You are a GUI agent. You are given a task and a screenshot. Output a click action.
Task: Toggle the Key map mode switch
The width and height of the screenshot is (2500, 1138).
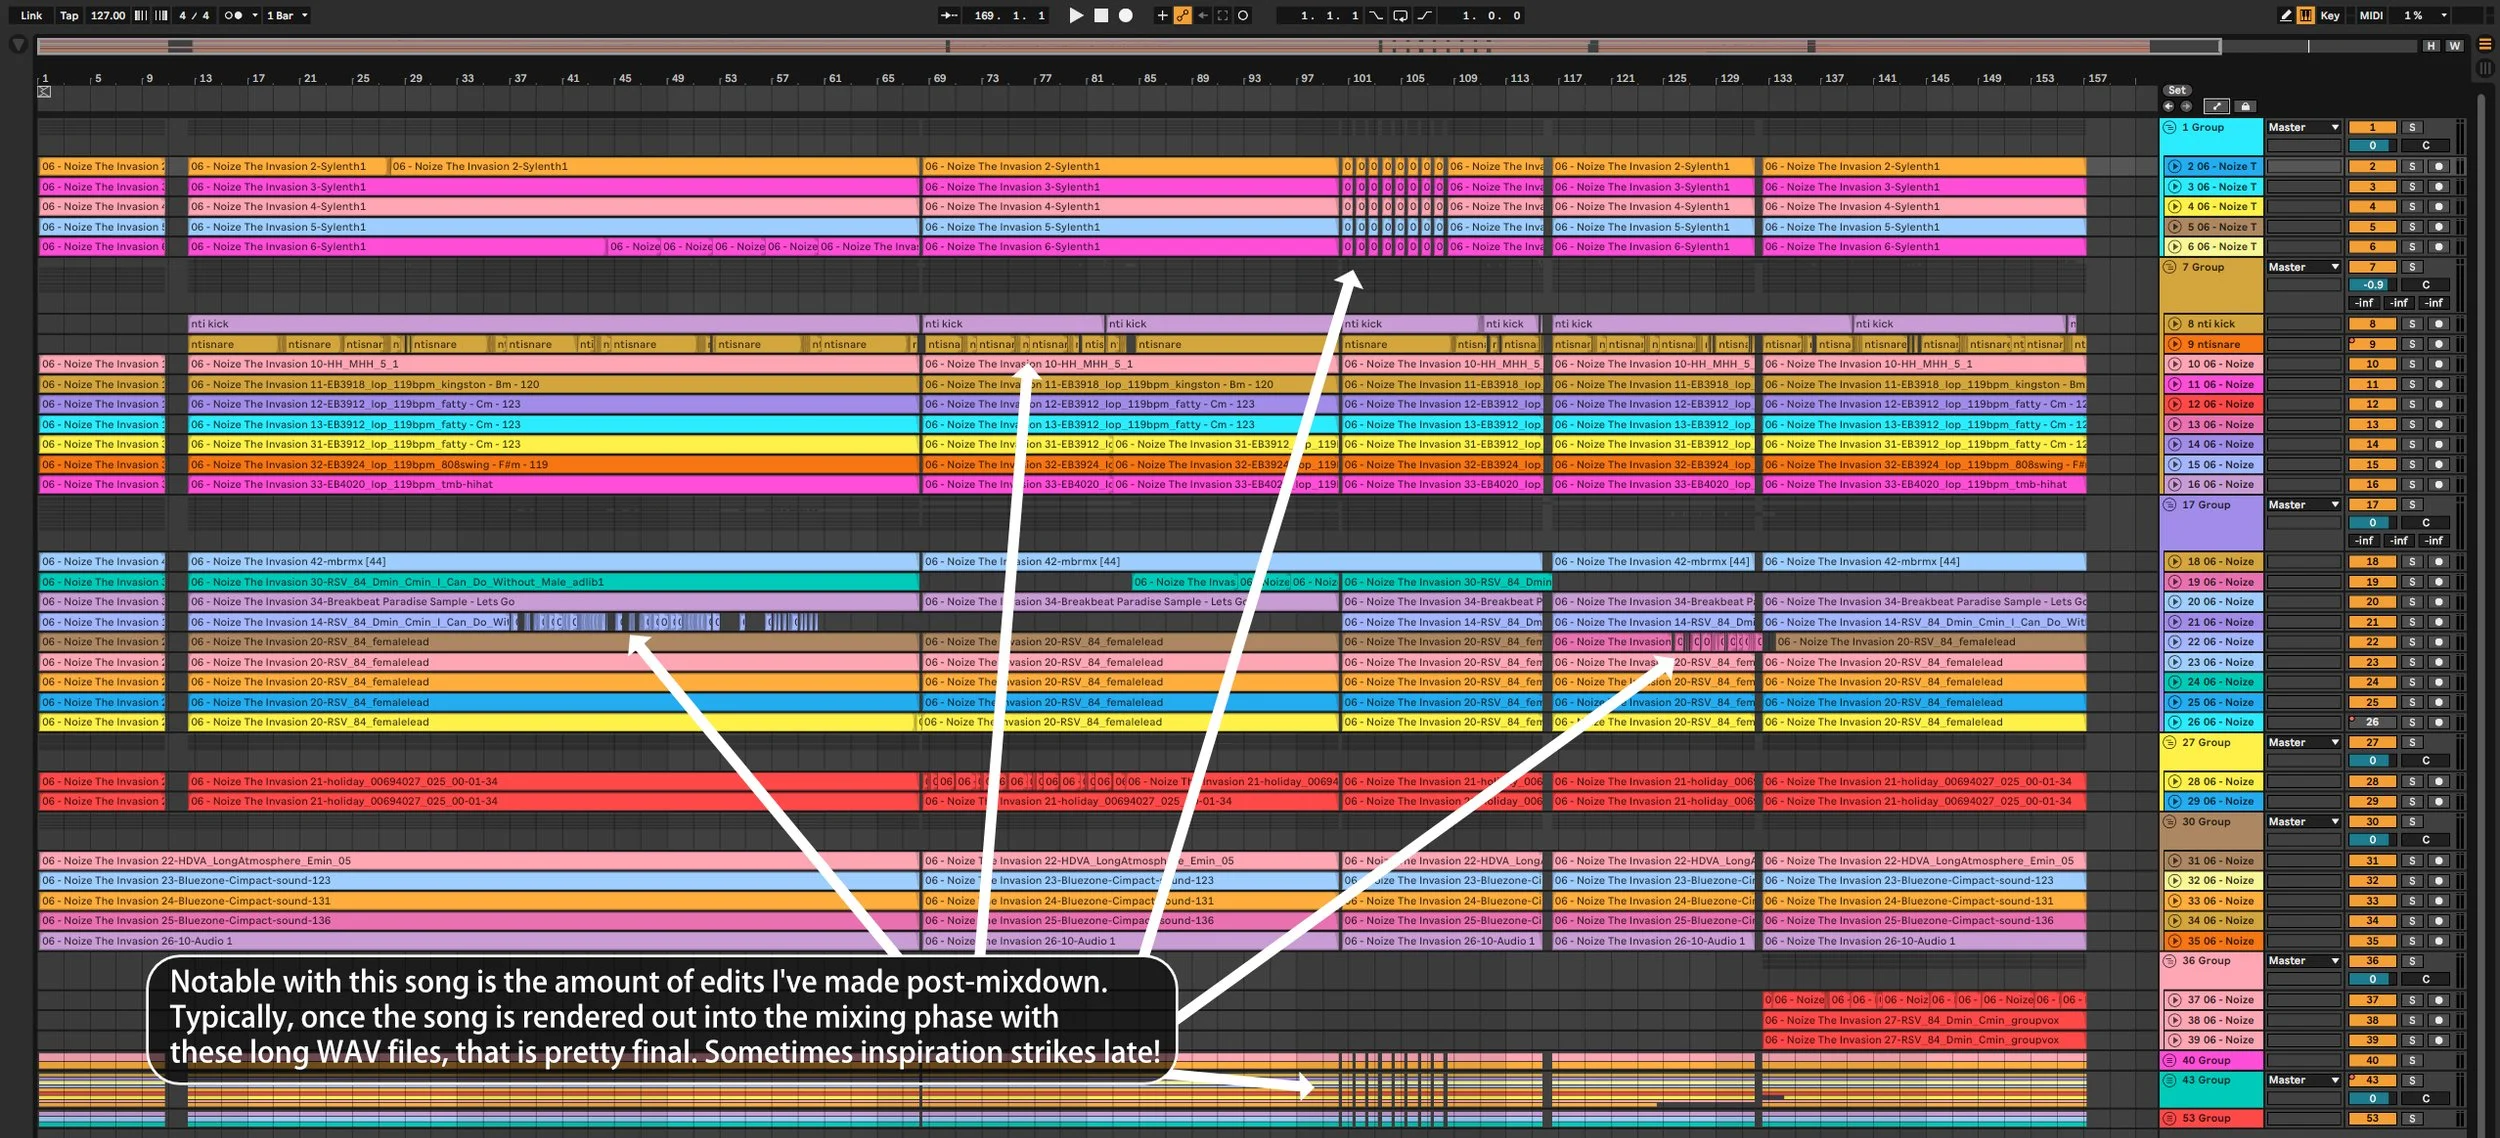point(2330,15)
